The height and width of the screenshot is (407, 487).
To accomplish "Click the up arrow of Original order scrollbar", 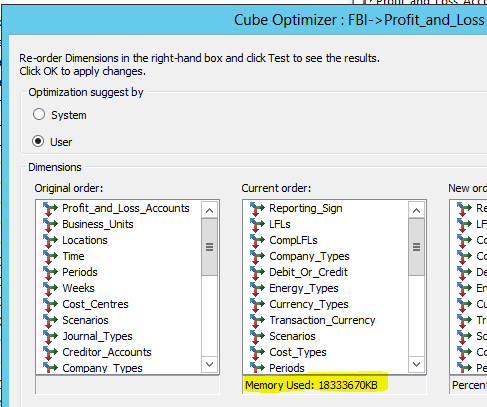I will 209,210.
